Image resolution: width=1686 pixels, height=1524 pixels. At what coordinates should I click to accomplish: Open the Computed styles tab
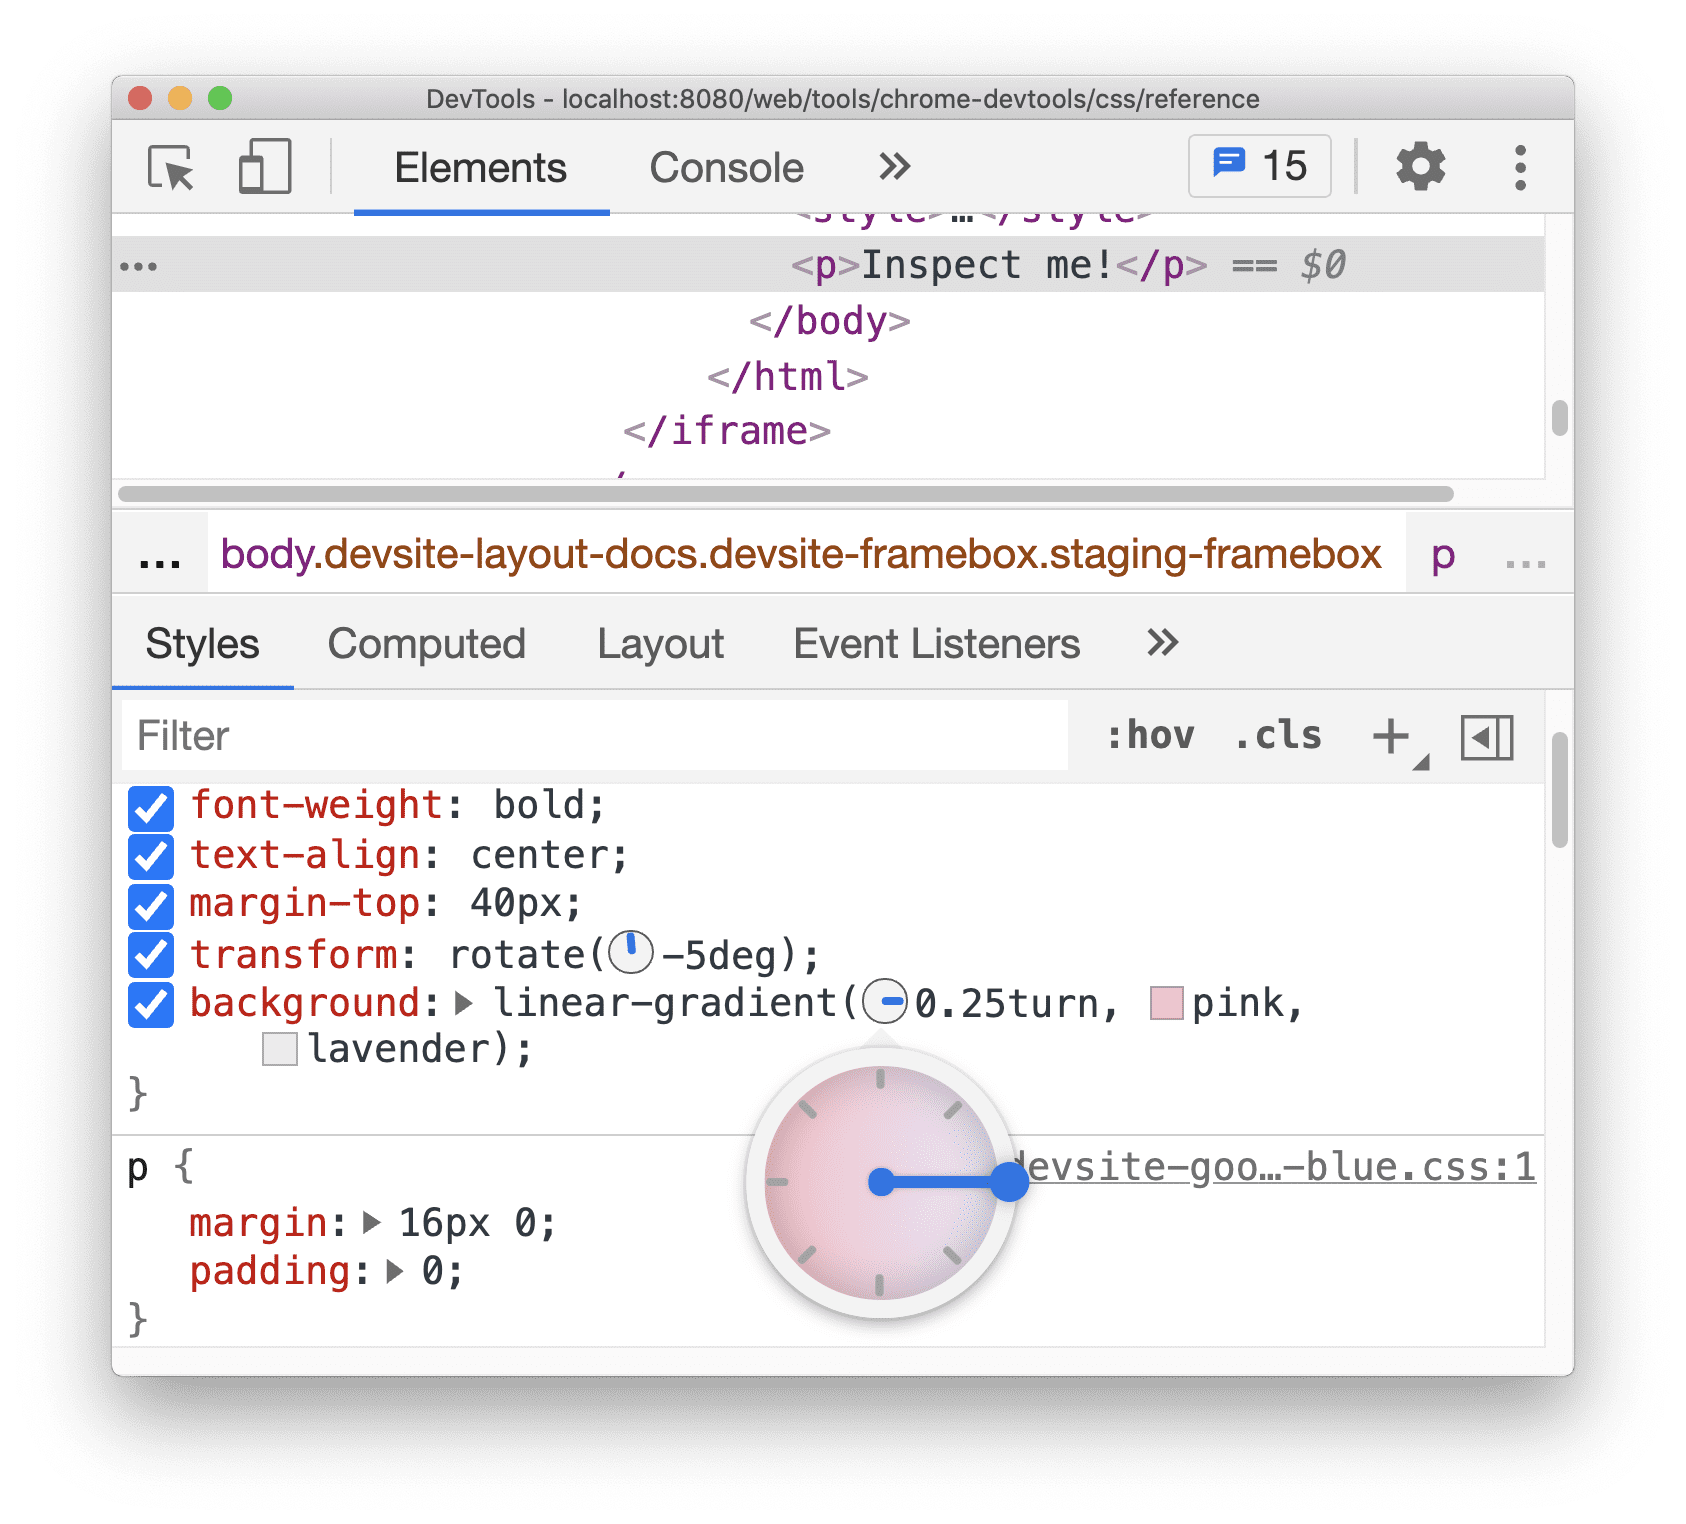click(x=427, y=644)
